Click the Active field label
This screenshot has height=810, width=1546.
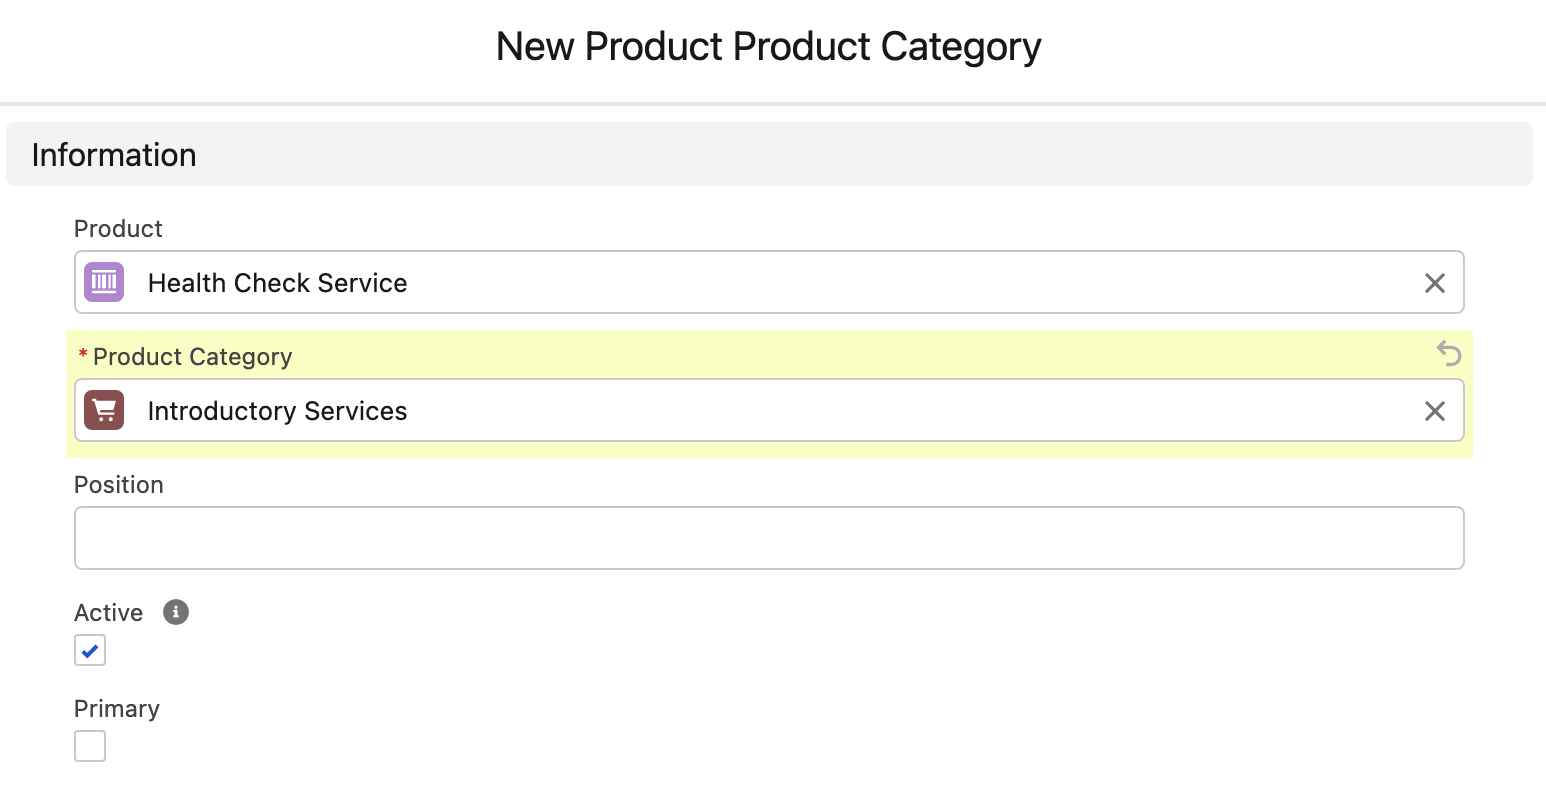click(x=108, y=613)
